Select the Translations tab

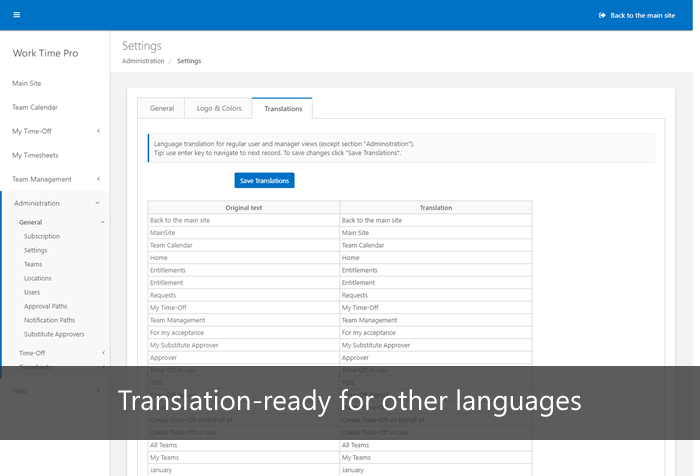pos(283,109)
